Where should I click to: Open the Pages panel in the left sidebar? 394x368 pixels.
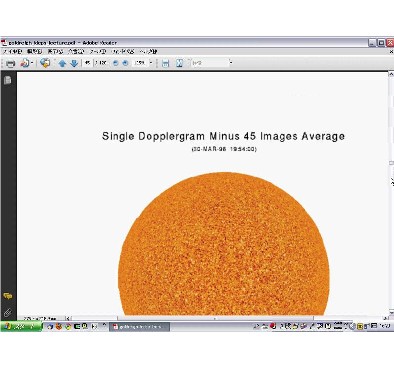8,80
